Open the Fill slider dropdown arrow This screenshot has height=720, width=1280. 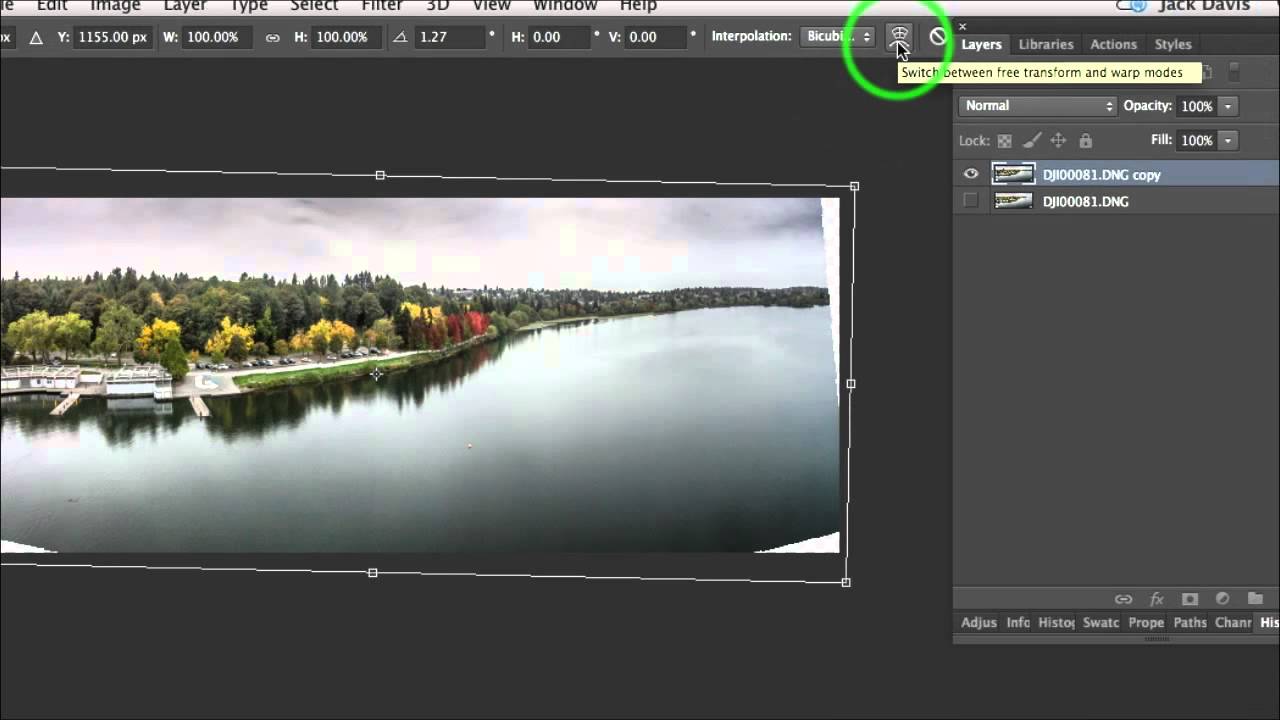click(x=1228, y=141)
